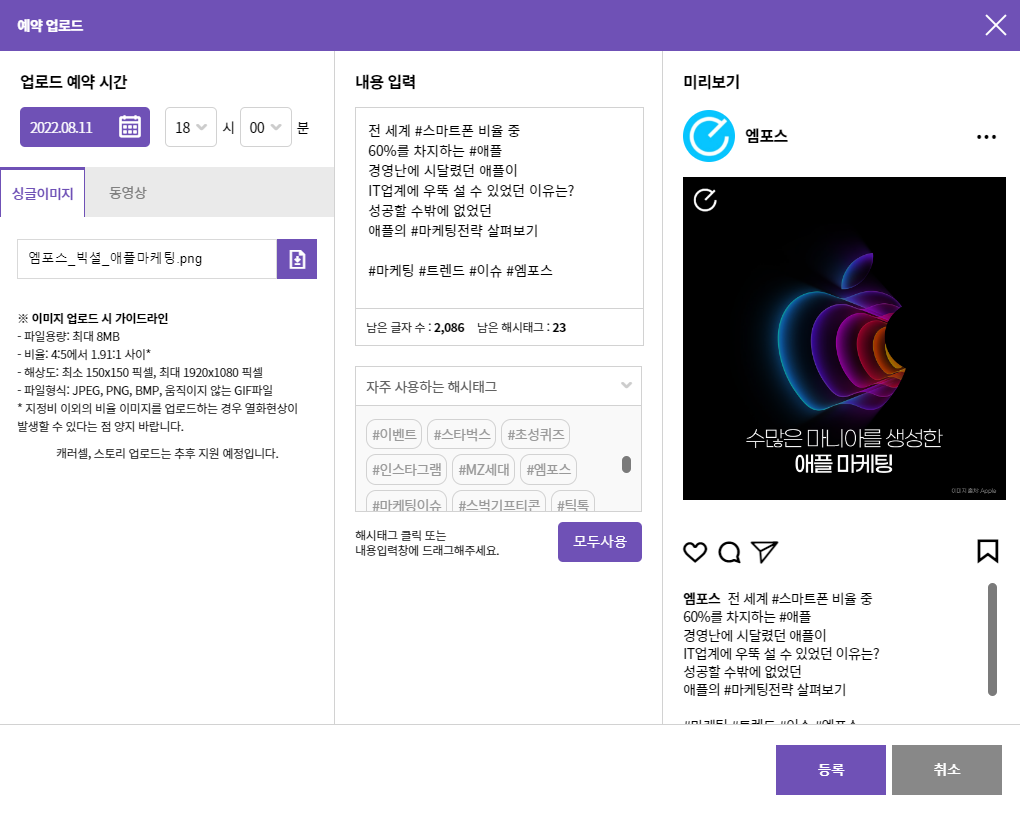Click the heart like icon in preview
This screenshot has width=1020, height=815.
pos(695,552)
